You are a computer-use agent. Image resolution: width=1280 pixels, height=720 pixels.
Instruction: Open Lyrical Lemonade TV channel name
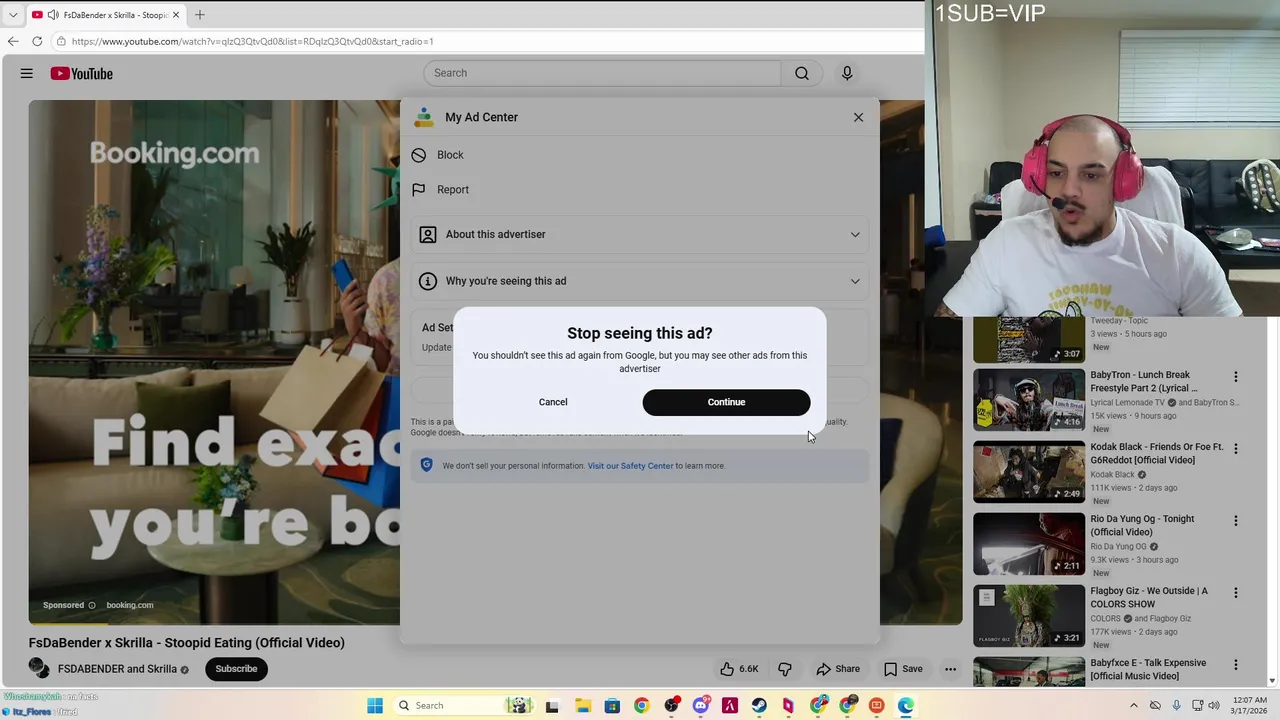(1128, 402)
